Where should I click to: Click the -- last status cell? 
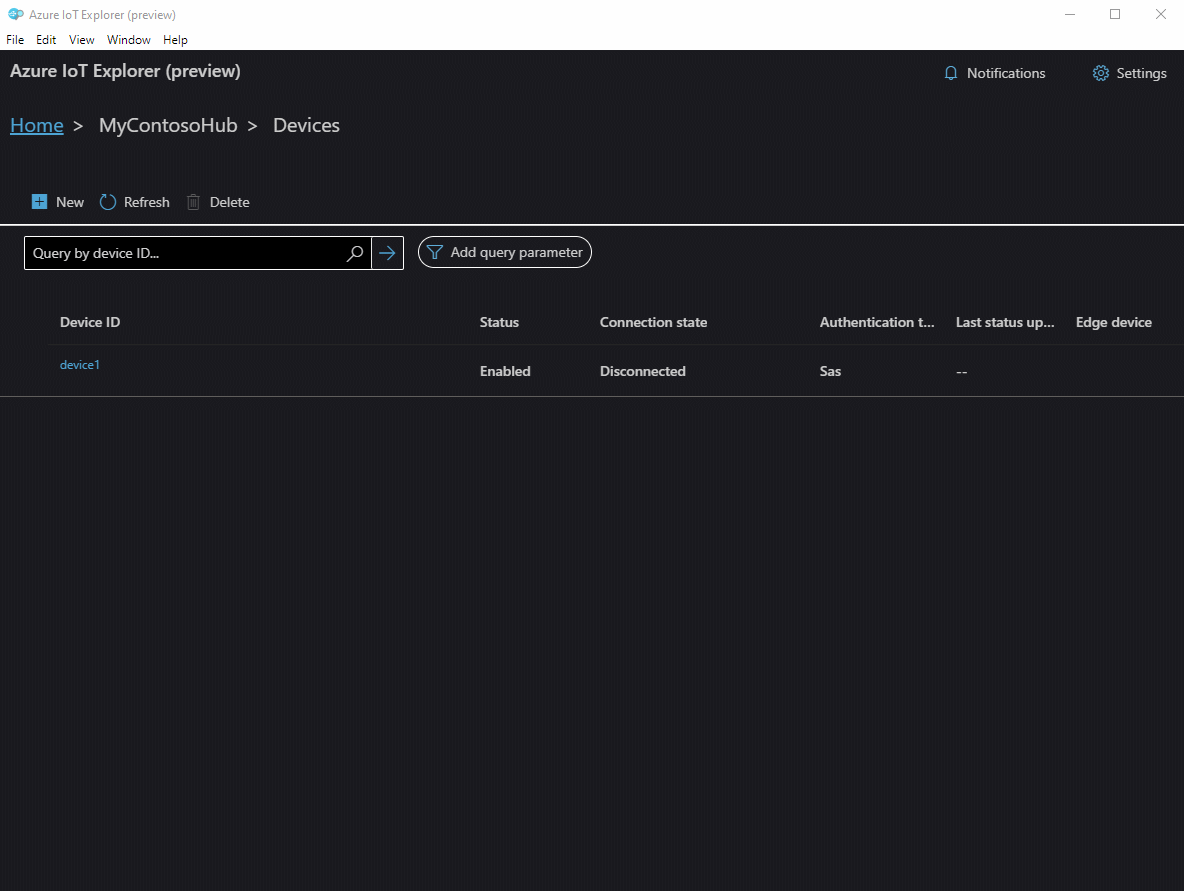(961, 372)
